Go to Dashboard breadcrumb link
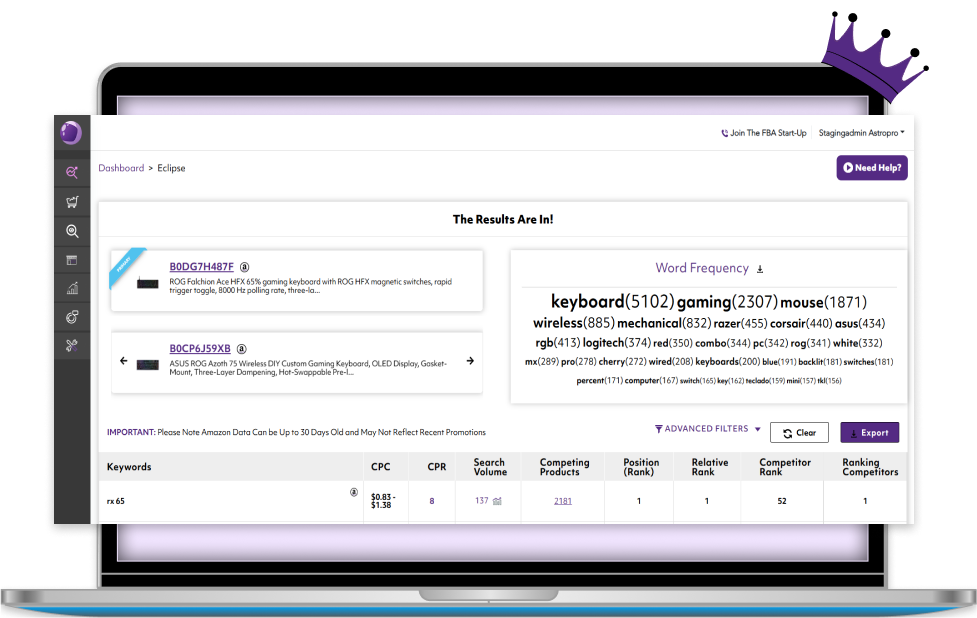Viewport: 977px width, 618px height. (x=121, y=168)
